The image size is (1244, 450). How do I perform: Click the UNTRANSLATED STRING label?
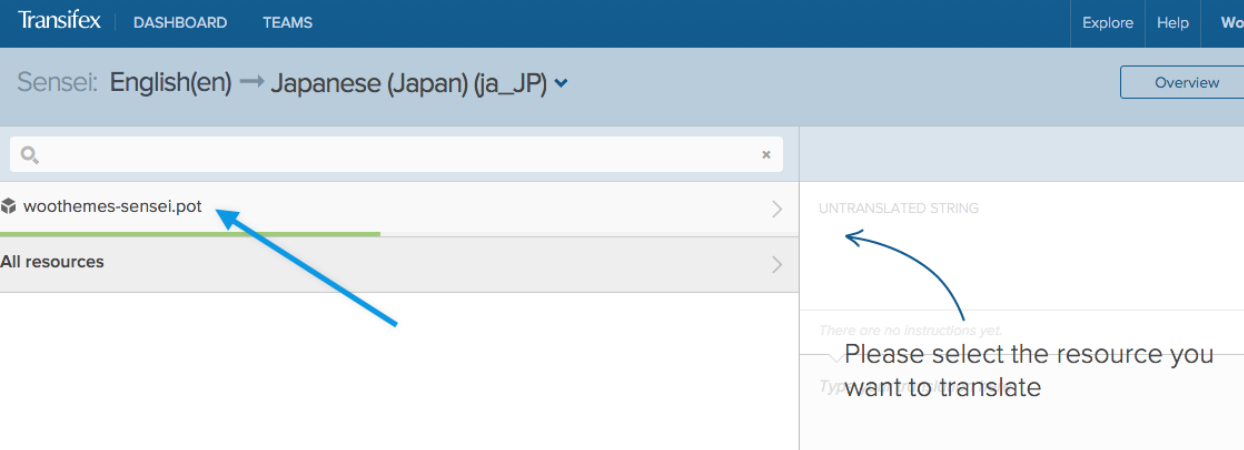click(898, 208)
